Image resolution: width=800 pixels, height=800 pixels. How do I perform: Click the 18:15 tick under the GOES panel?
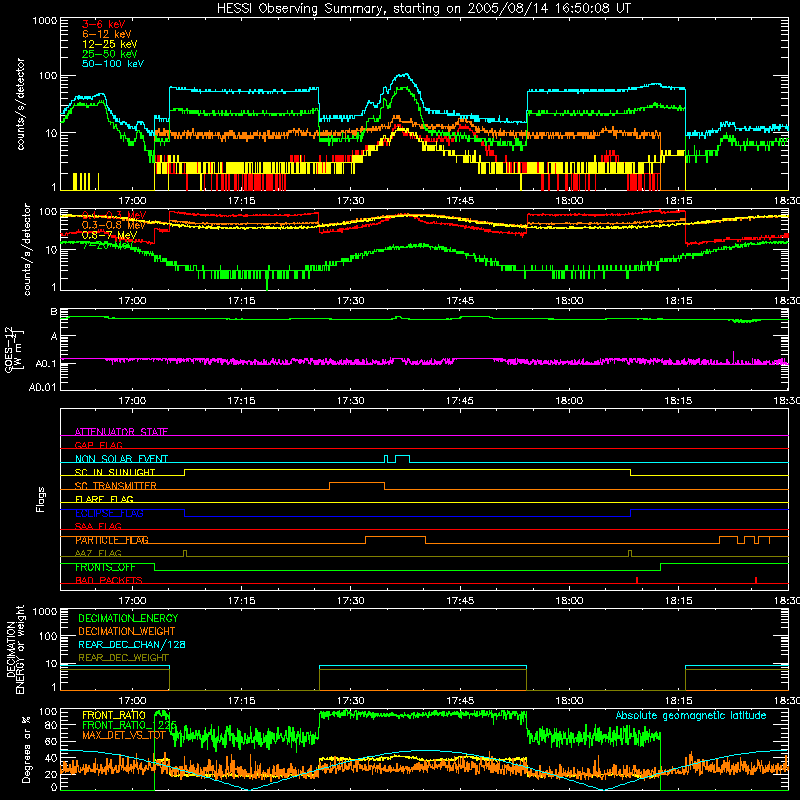coord(678,401)
